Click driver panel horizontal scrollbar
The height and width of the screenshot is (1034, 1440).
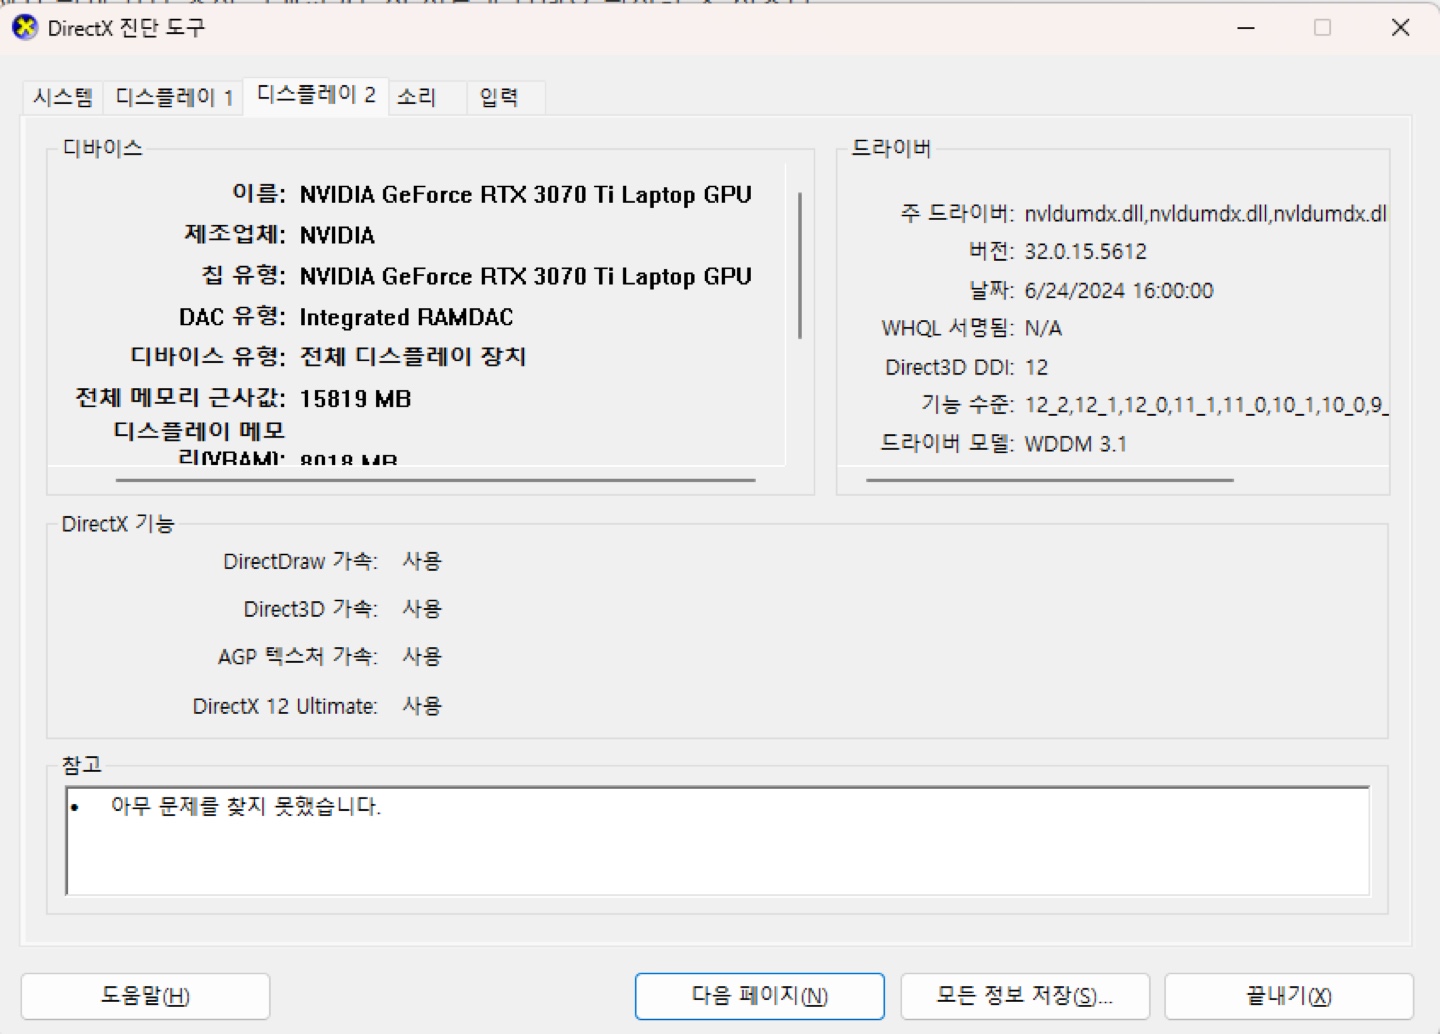[1049, 480]
